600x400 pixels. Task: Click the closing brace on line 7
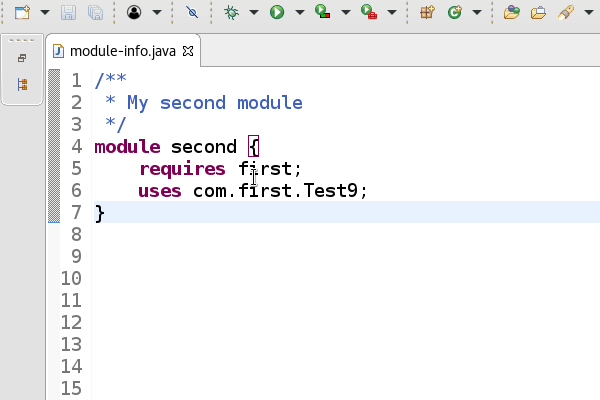click(99, 213)
